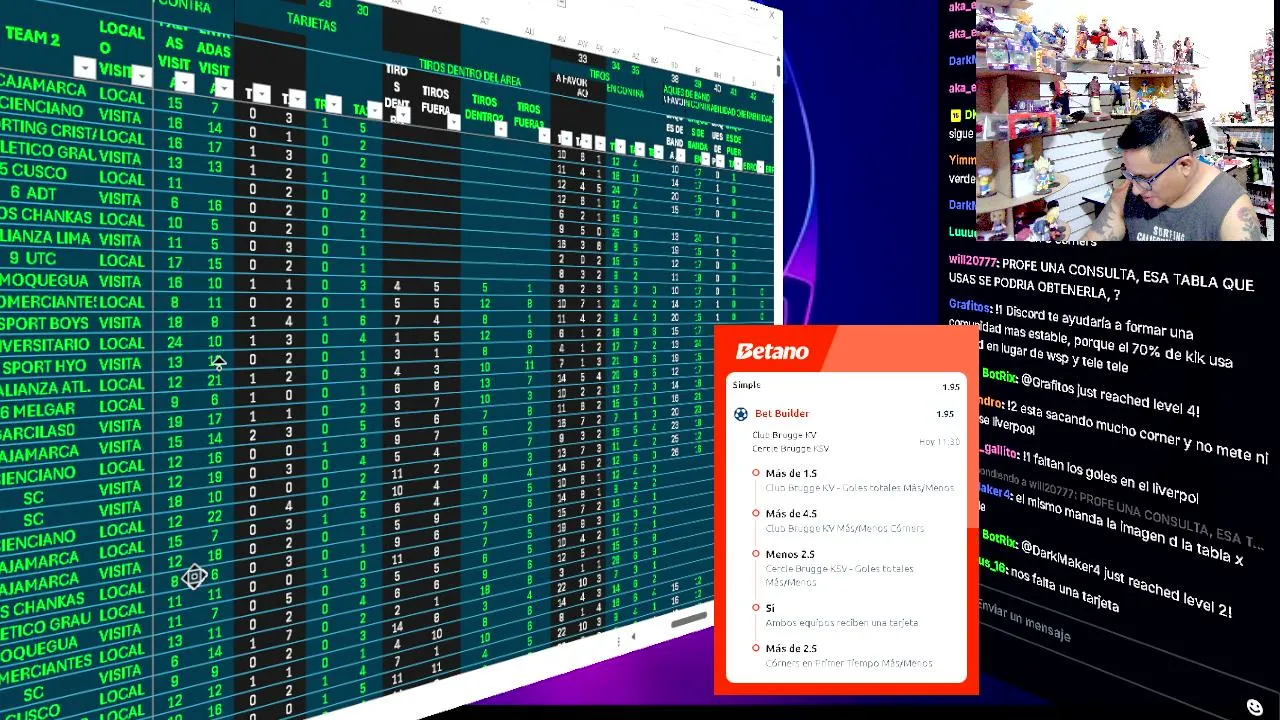Open the TIROS FUERA column filter dropdown
The height and width of the screenshot is (720, 1280).
453,122
